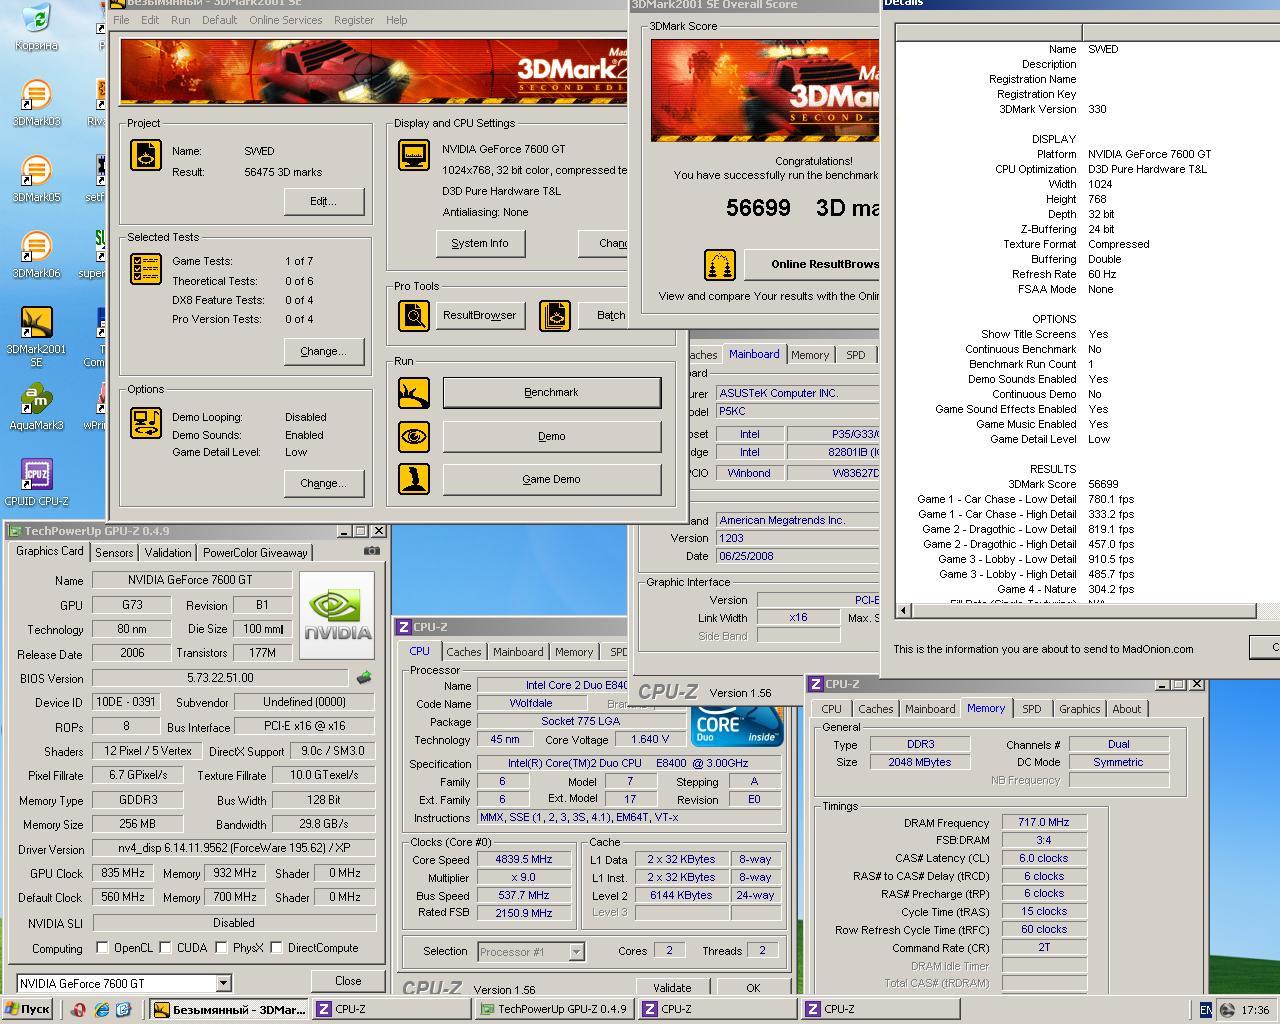This screenshot has width=1280, height=1024.
Task: Click Change... button under Selected Tests
Action: click(x=323, y=351)
